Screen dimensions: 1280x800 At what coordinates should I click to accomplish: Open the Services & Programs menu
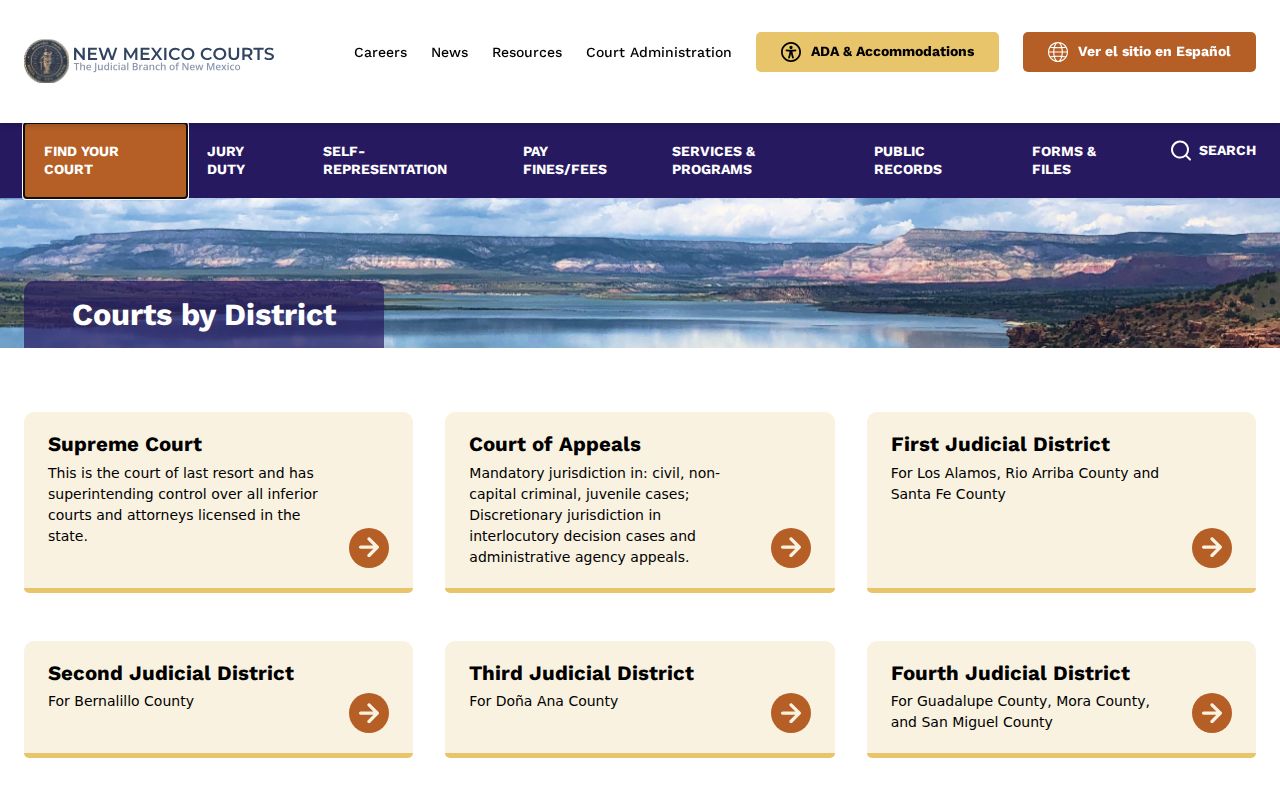click(x=714, y=161)
